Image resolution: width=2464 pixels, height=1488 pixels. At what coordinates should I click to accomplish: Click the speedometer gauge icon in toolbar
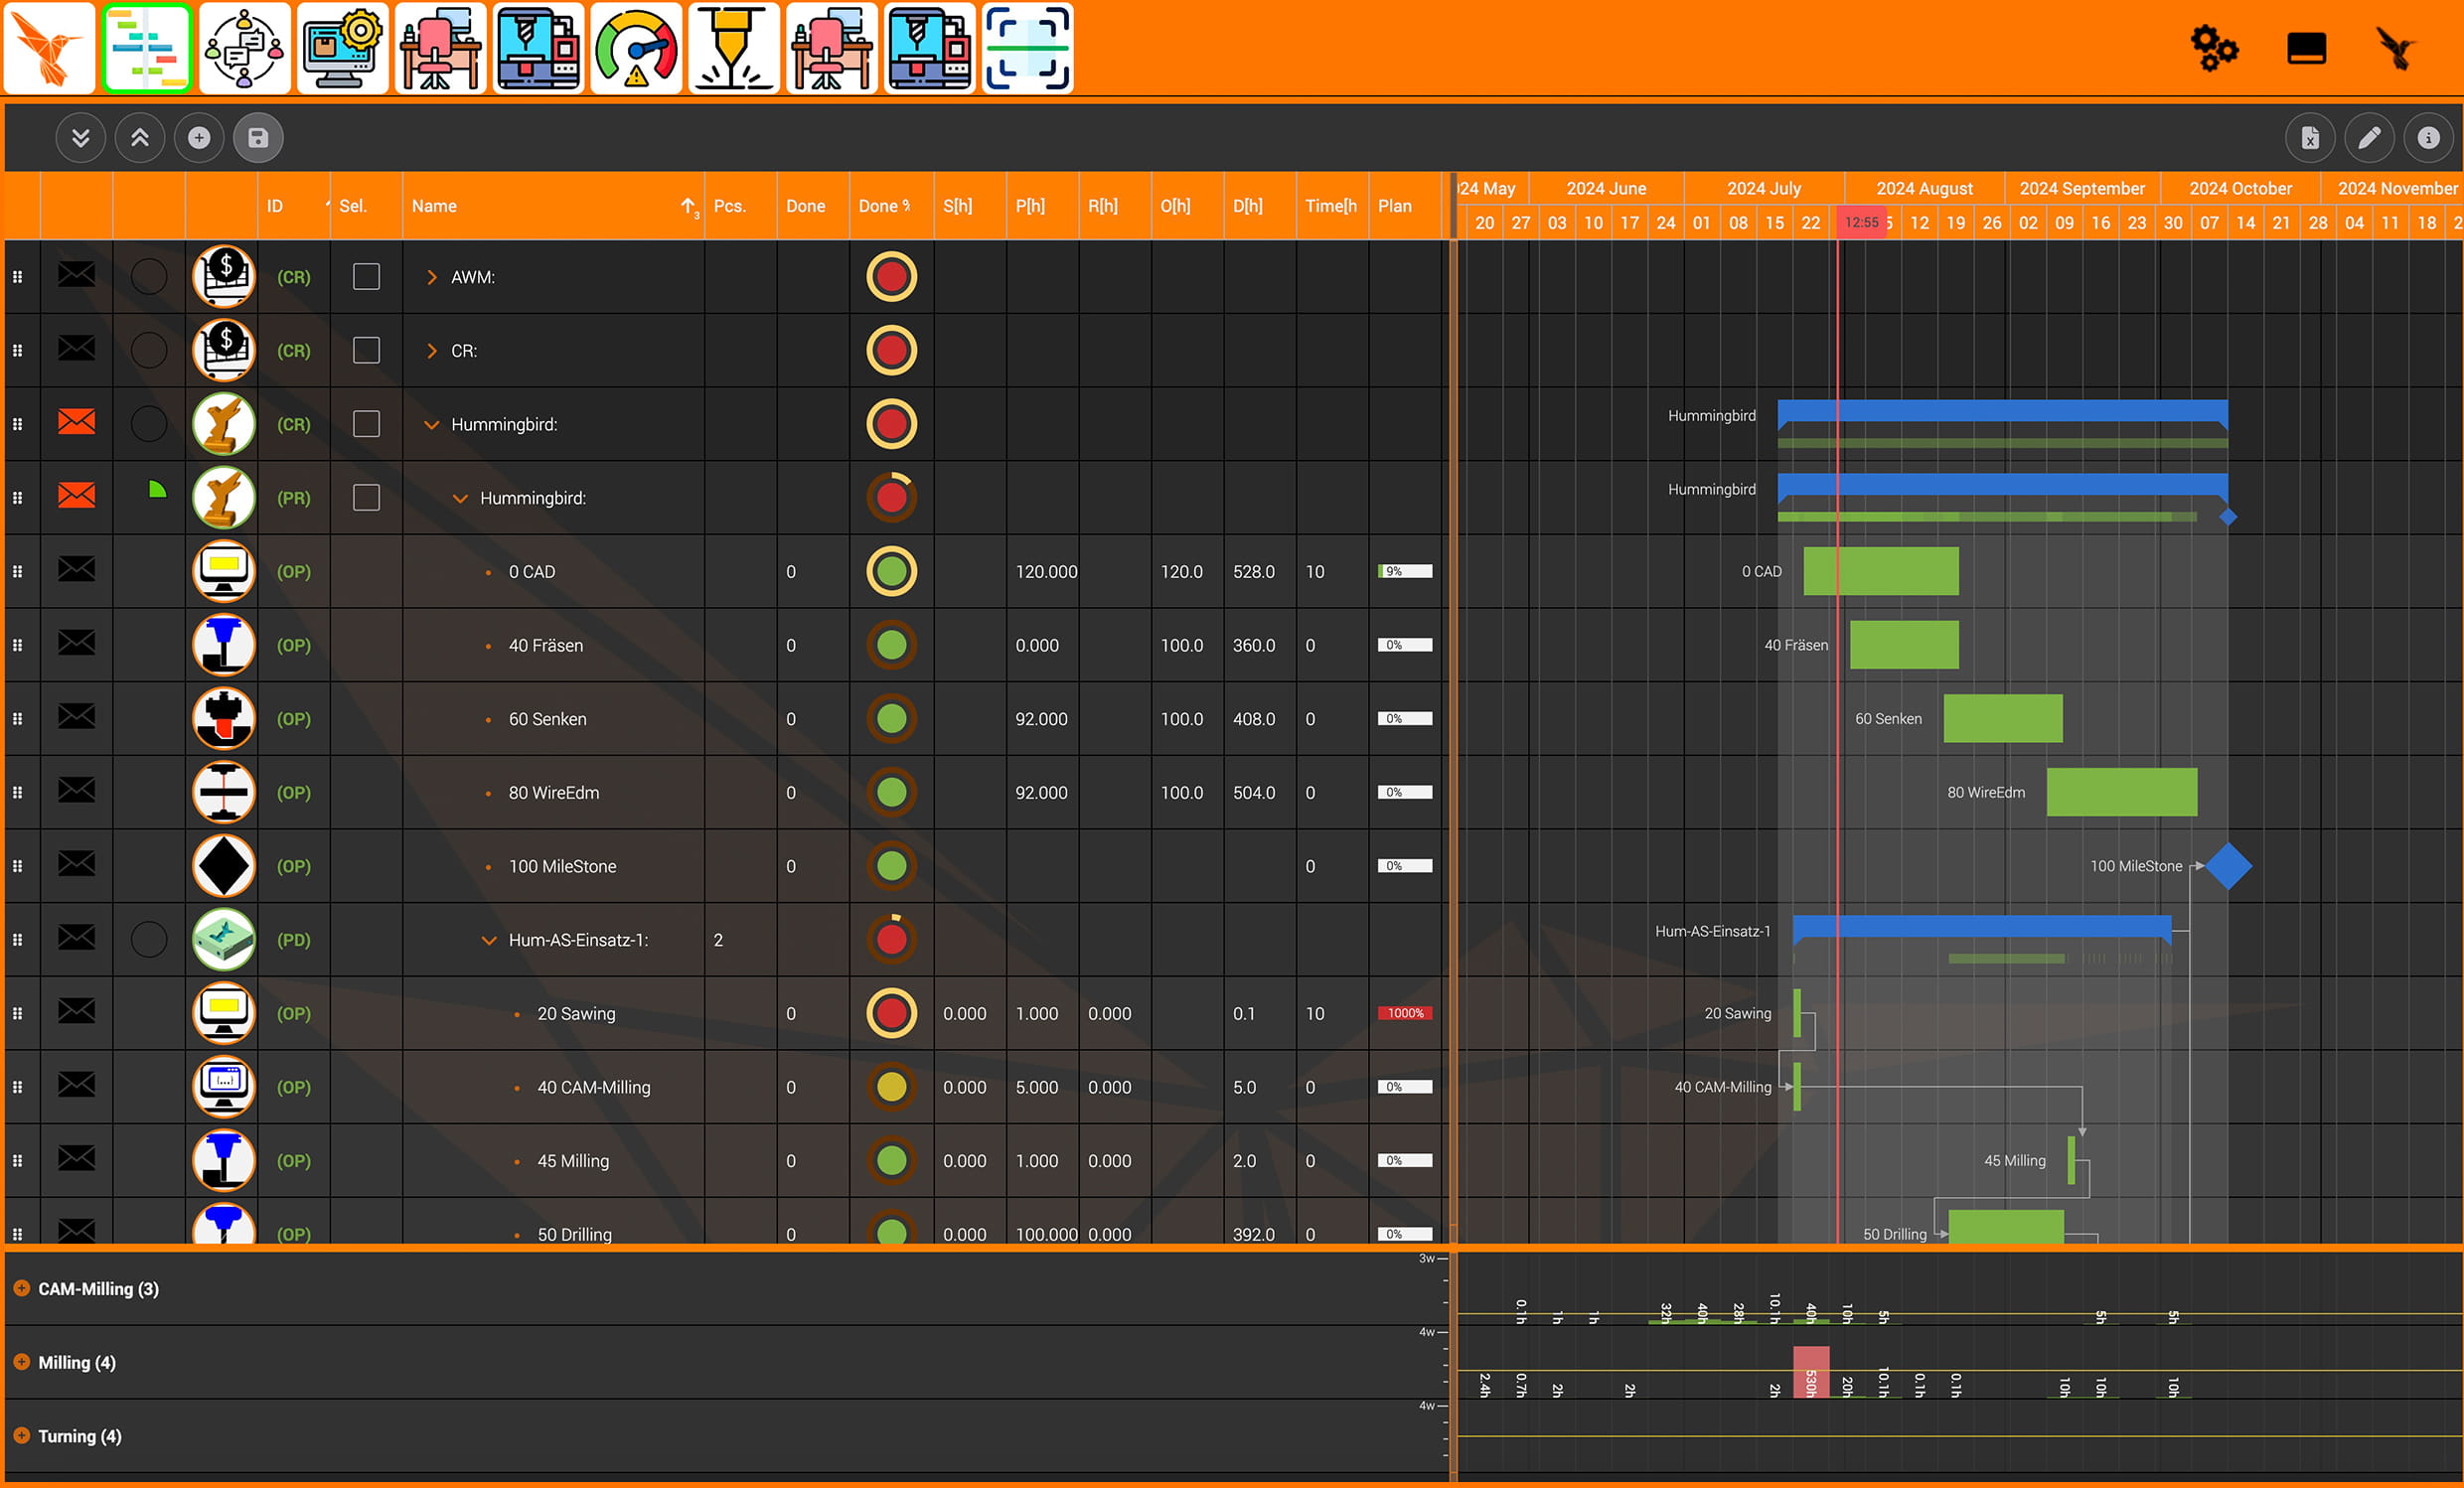coord(635,48)
